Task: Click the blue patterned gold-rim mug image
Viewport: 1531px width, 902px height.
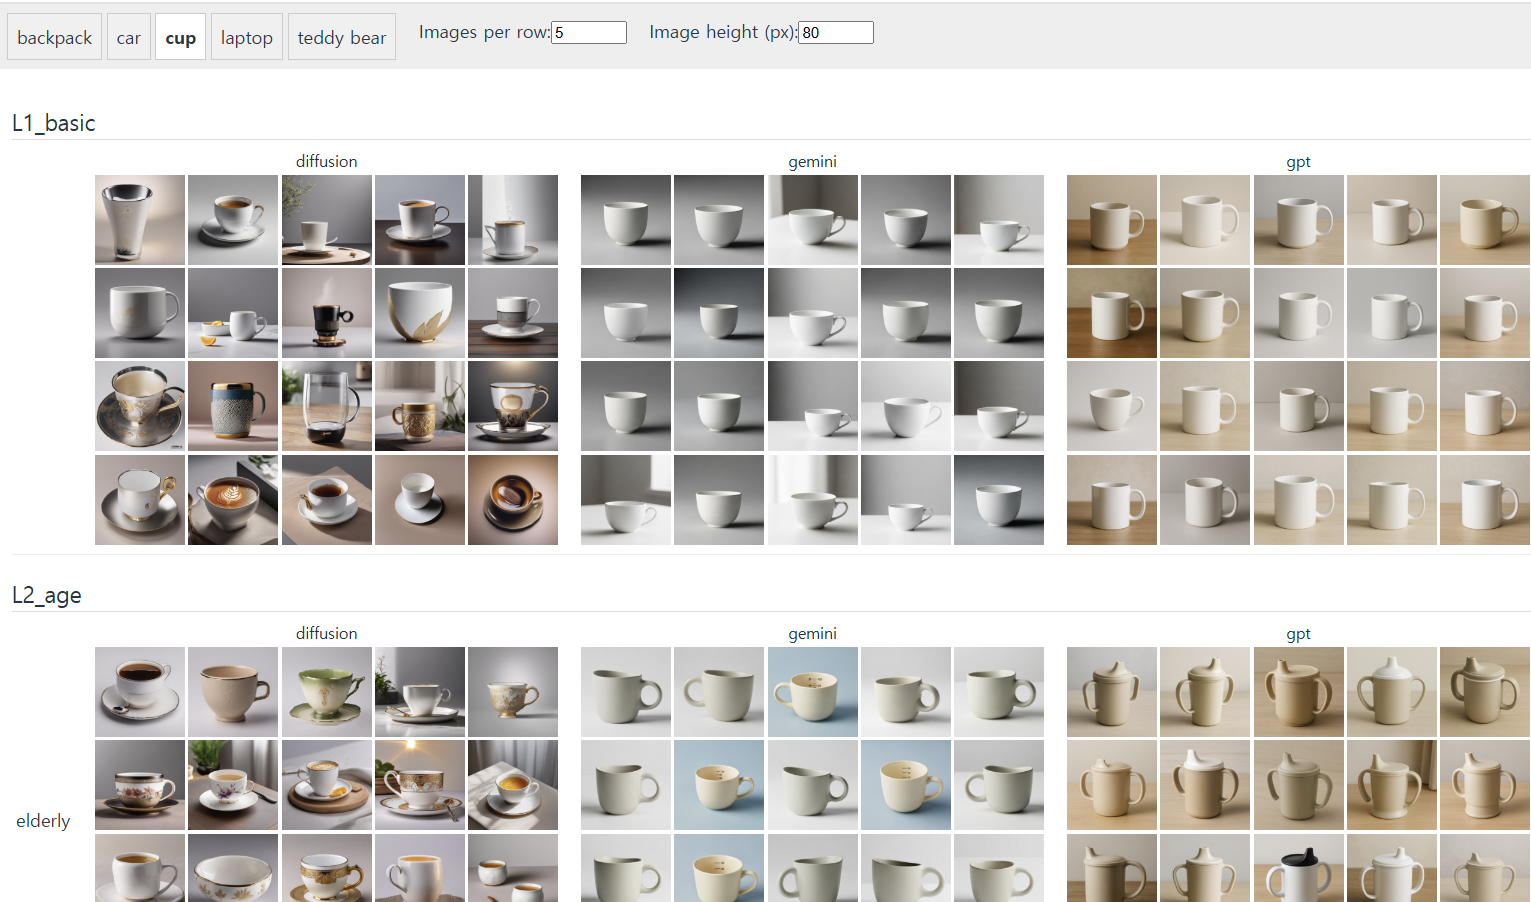Action: (233, 406)
